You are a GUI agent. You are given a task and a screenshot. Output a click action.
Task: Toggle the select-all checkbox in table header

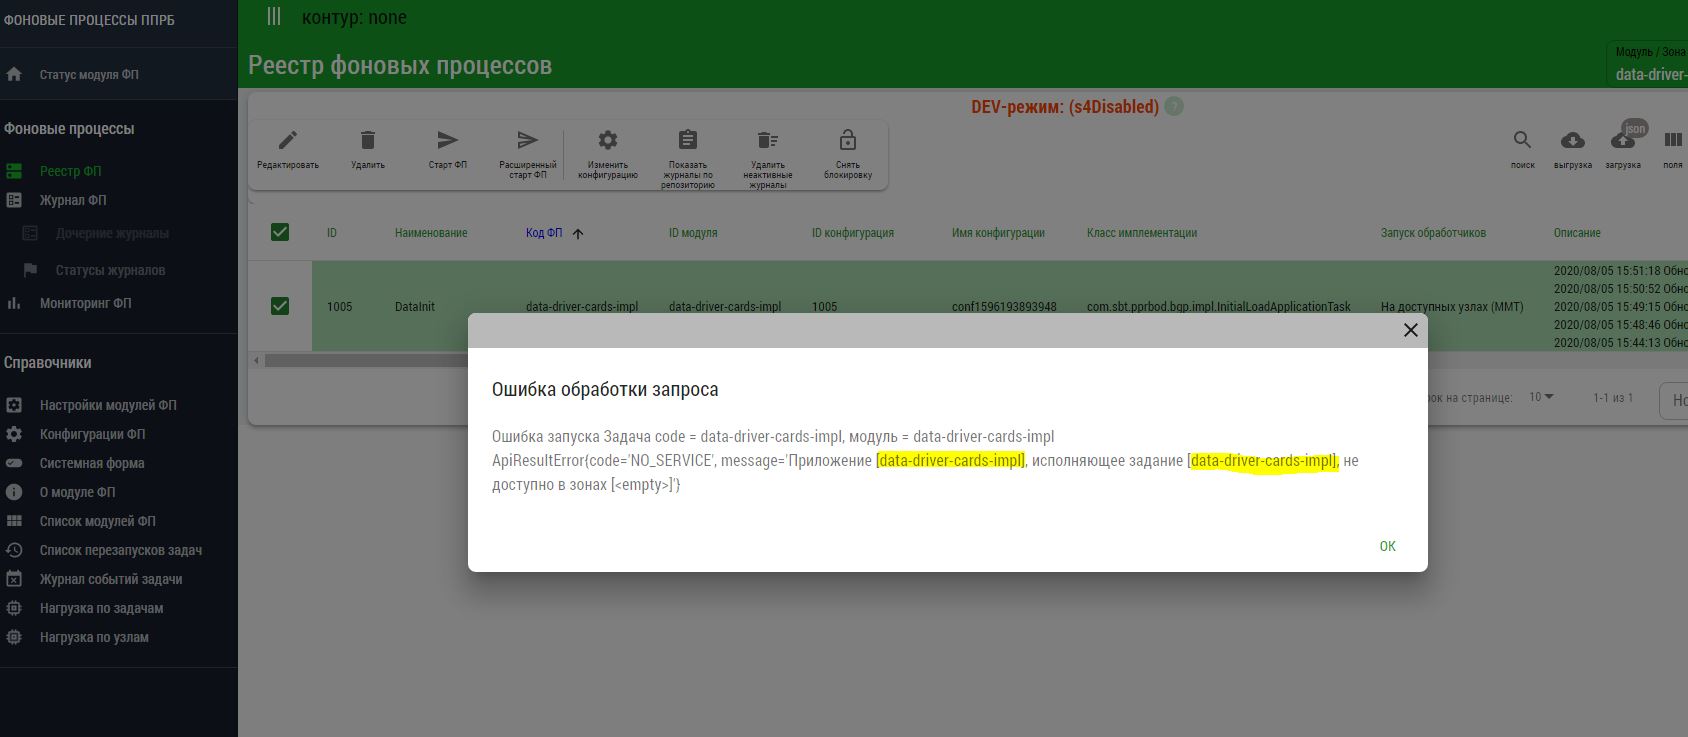280,232
